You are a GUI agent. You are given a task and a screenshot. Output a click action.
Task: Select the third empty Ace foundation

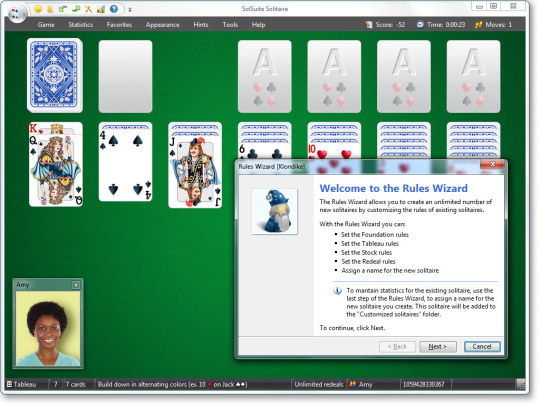coord(404,76)
